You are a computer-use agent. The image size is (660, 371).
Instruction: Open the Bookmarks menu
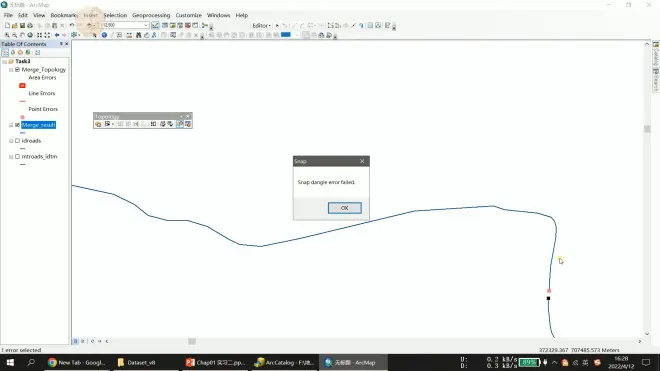[x=64, y=15]
